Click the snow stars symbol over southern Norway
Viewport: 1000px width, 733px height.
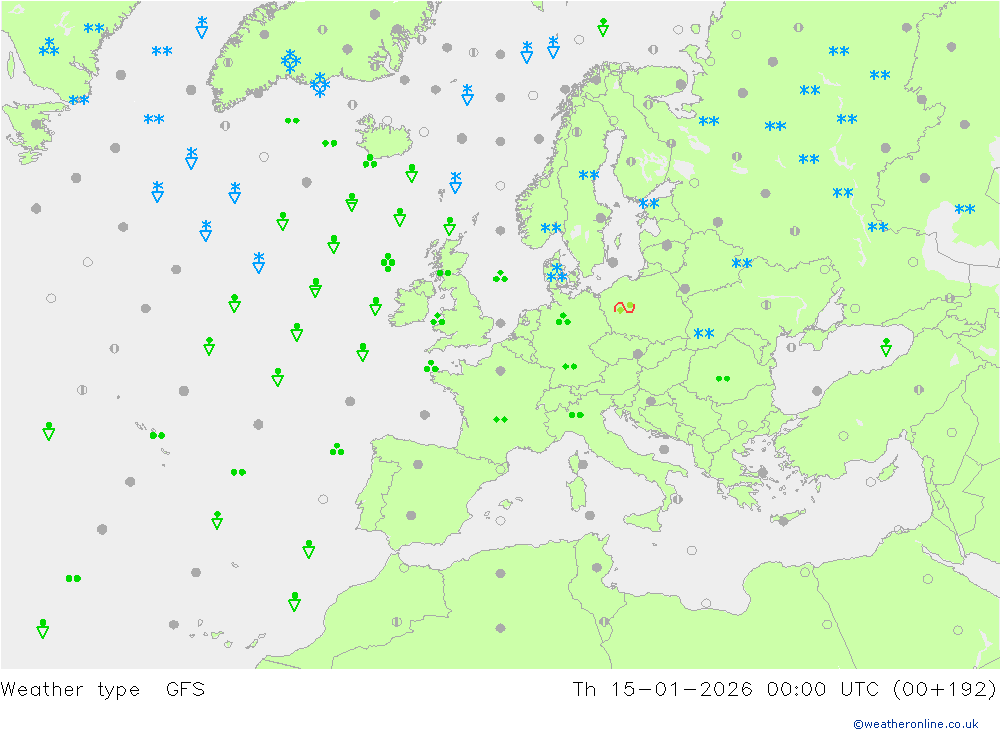click(x=551, y=228)
